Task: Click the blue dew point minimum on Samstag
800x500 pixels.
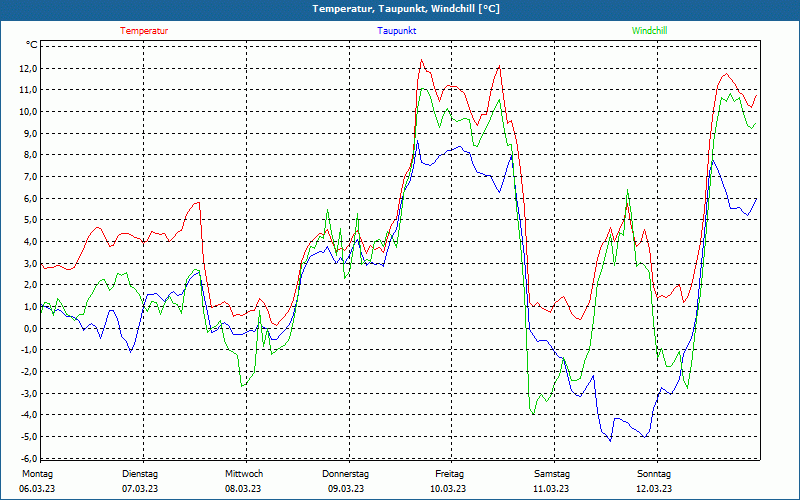Action: point(610,441)
